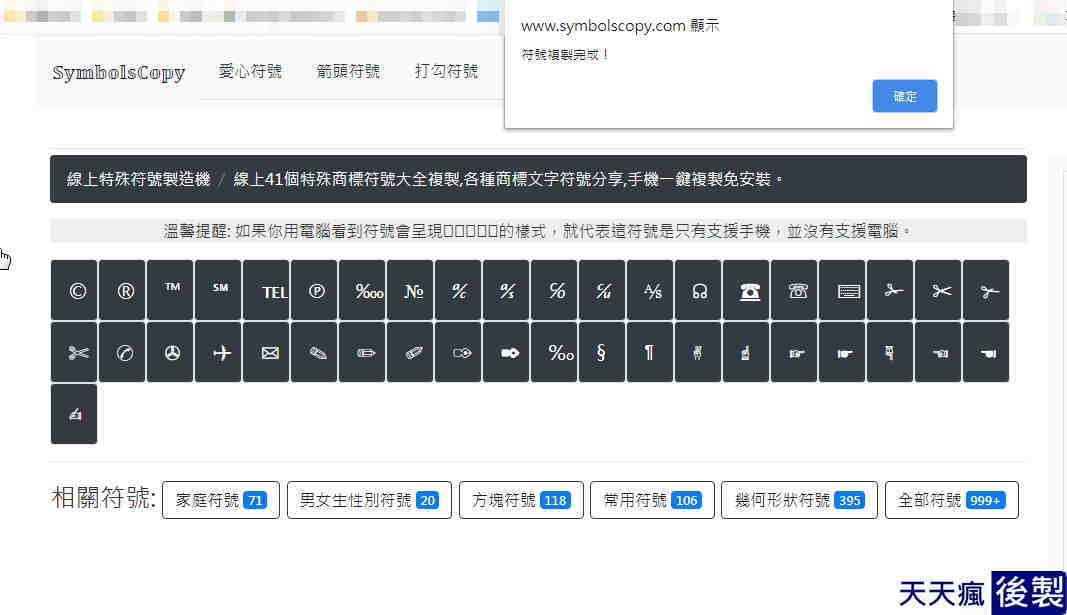This screenshot has width=1067, height=615.
Task: Copy the circled telephone handset ✆ symbol
Action: [x=122, y=352]
